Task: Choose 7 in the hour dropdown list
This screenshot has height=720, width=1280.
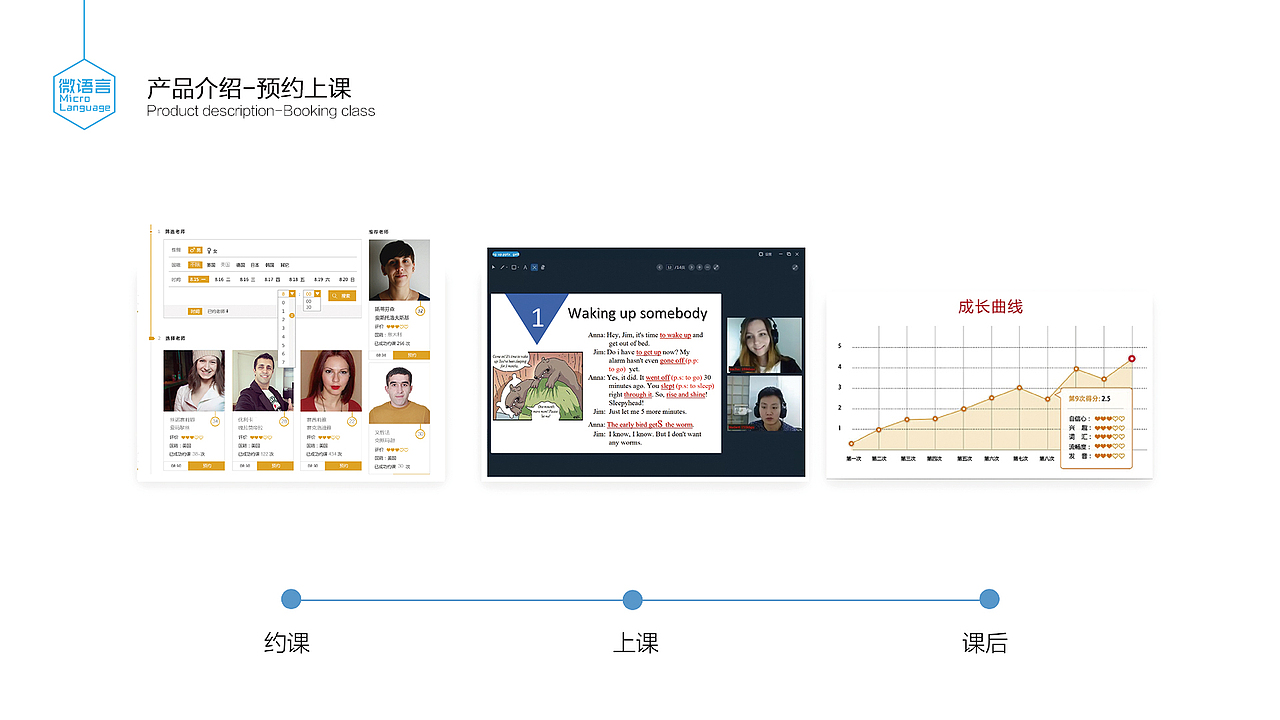Action: [283, 362]
